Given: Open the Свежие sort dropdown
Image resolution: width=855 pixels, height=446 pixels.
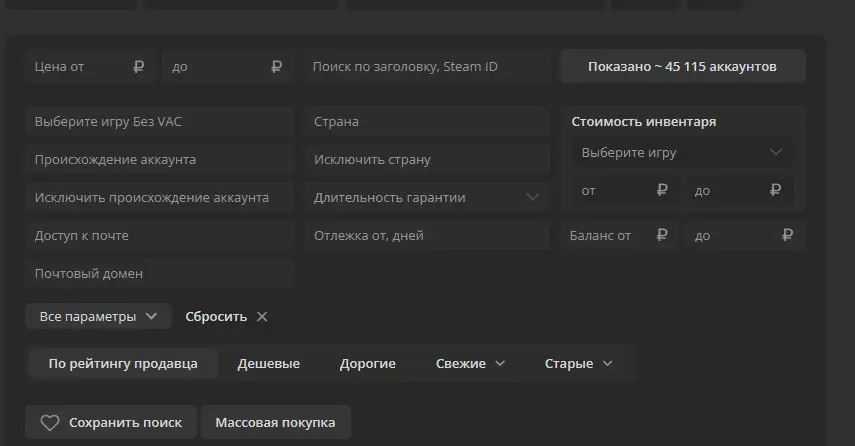Looking at the screenshot, I should 471,364.
